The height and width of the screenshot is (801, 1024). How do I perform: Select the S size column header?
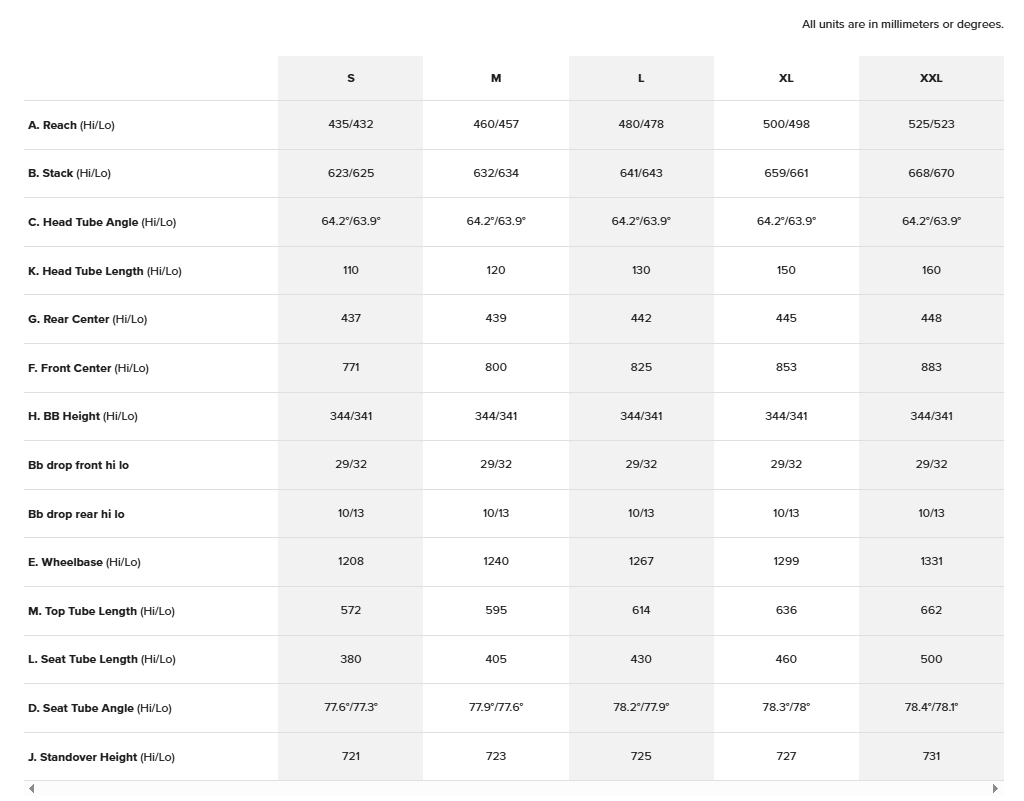coord(350,78)
